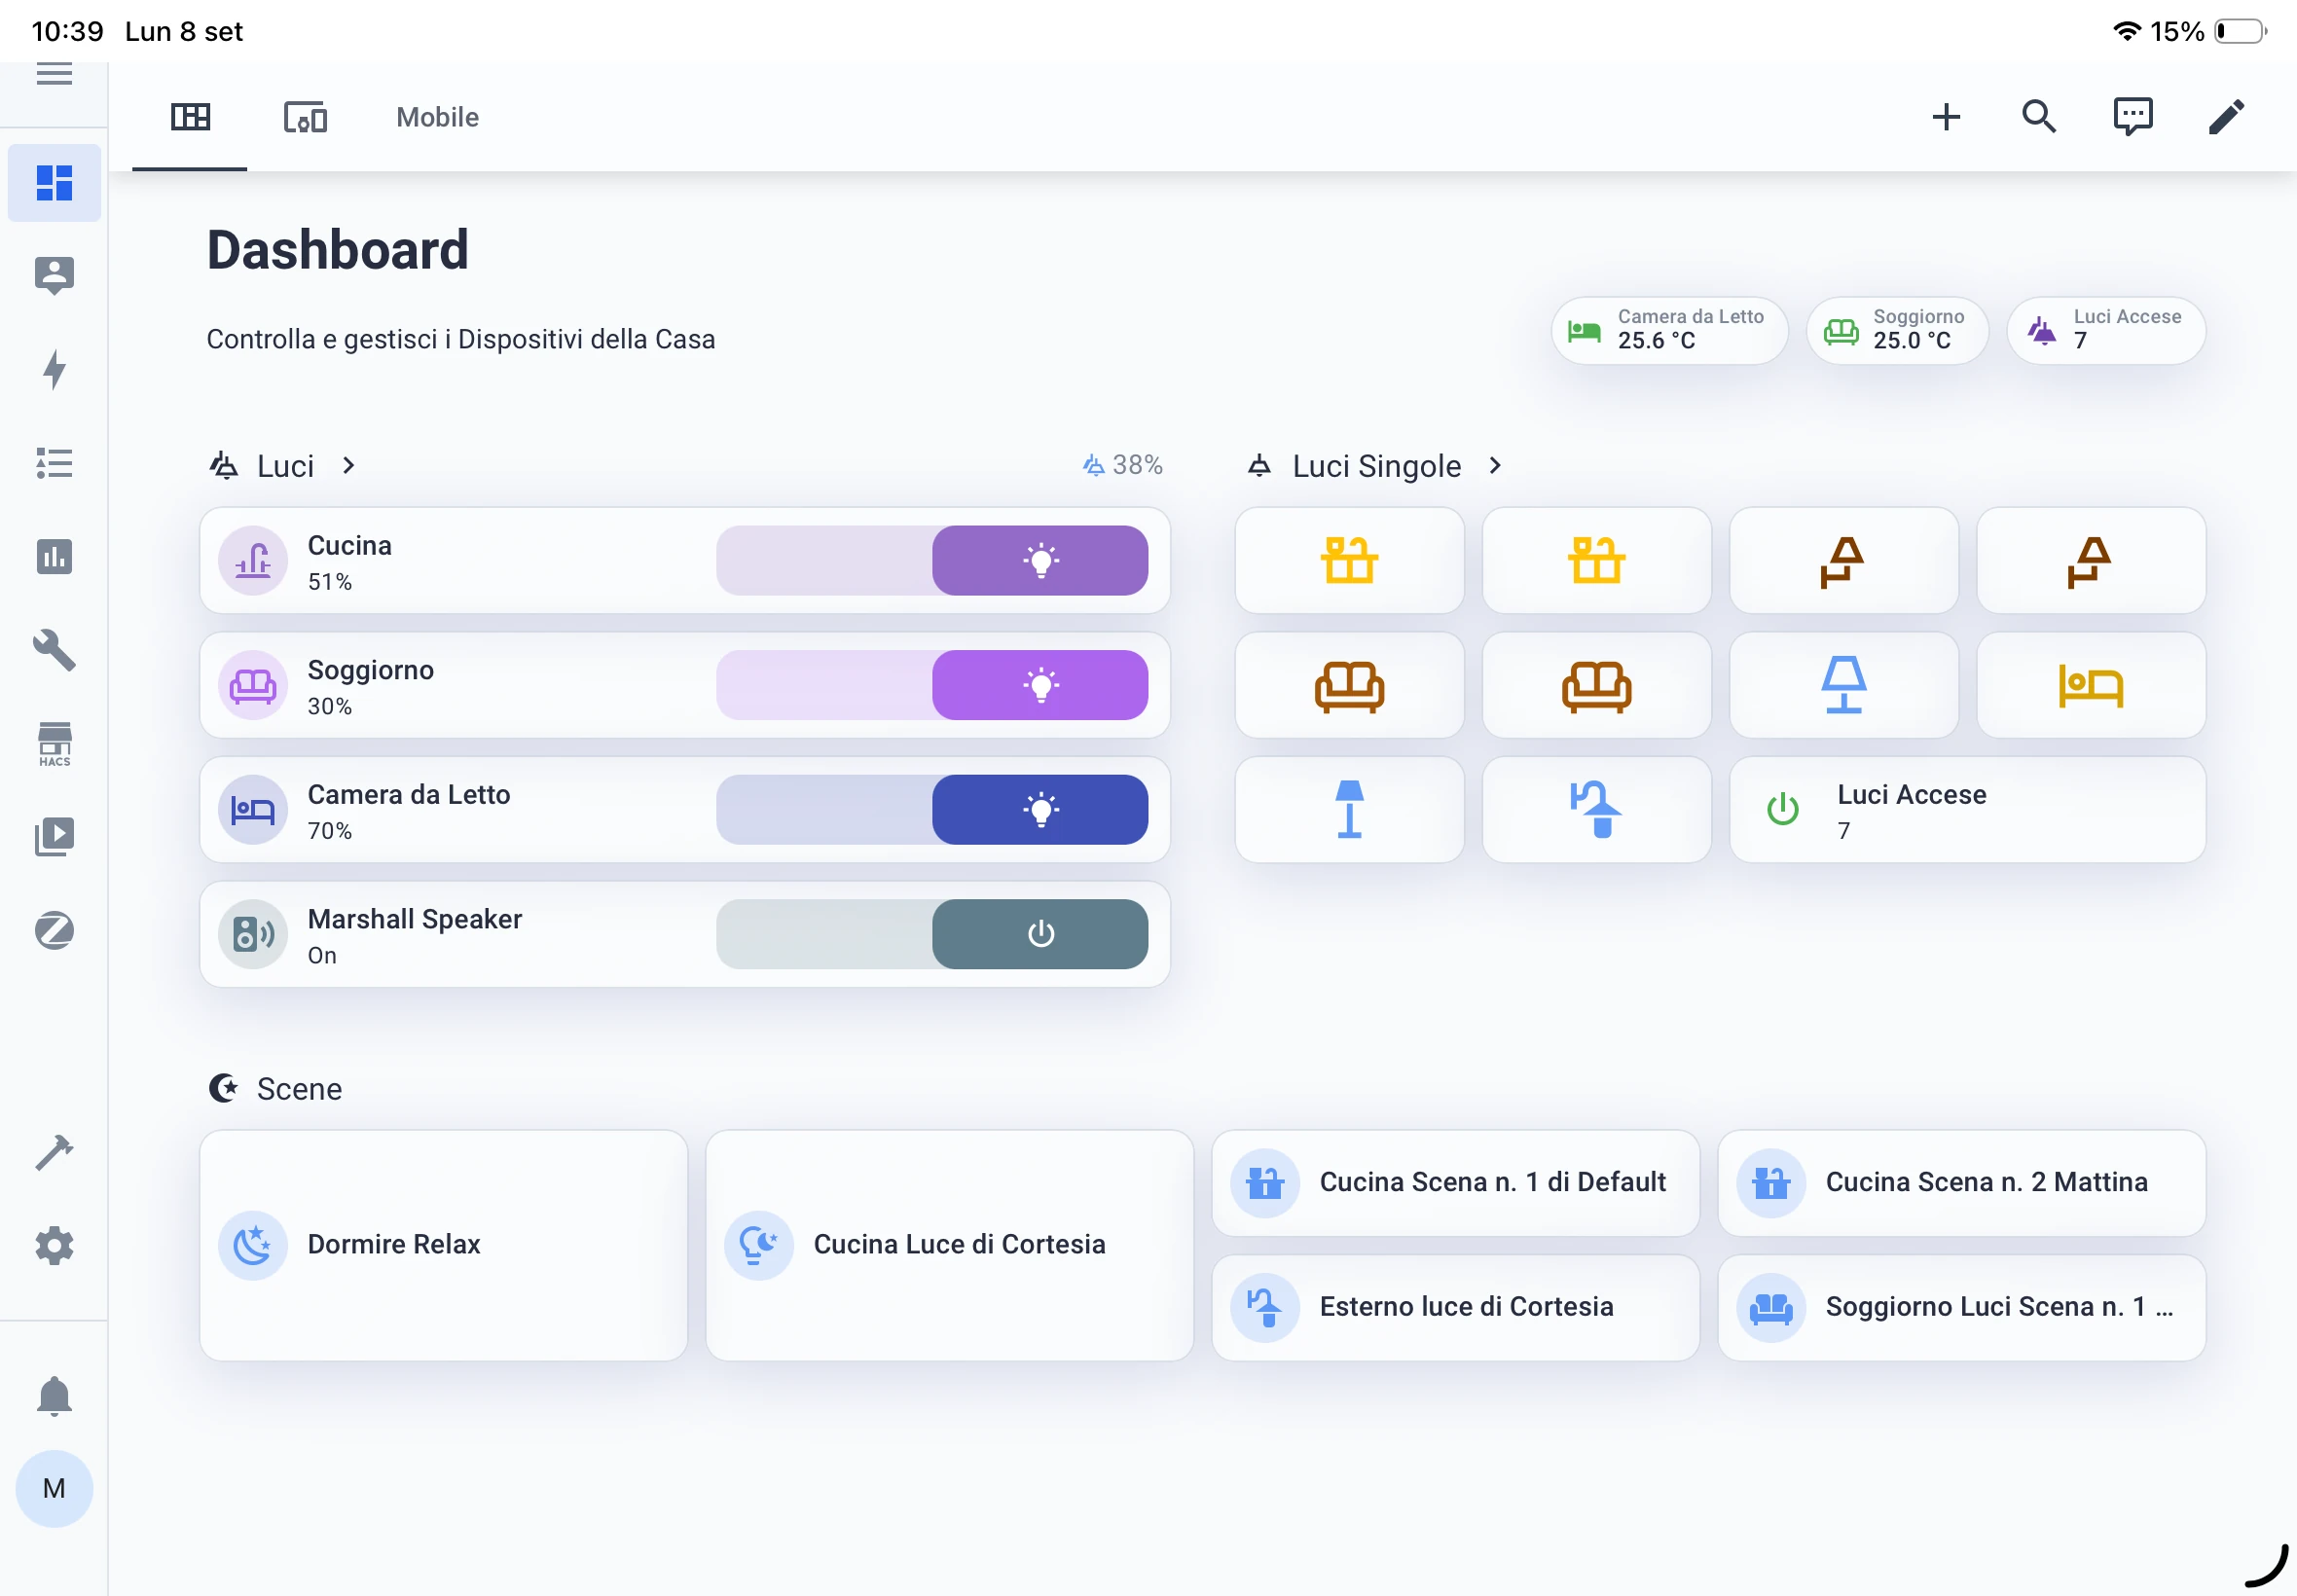Select the second dashboard view tab
The height and width of the screenshot is (1596, 2297).
(303, 117)
